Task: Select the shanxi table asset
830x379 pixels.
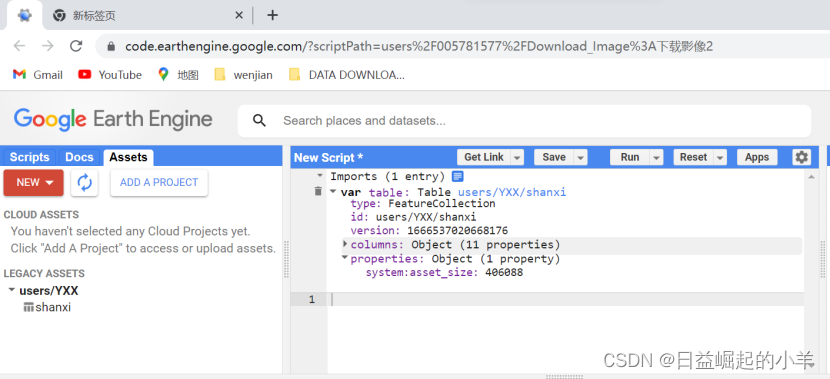Action: pyautogui.click(x=47, y=308)
